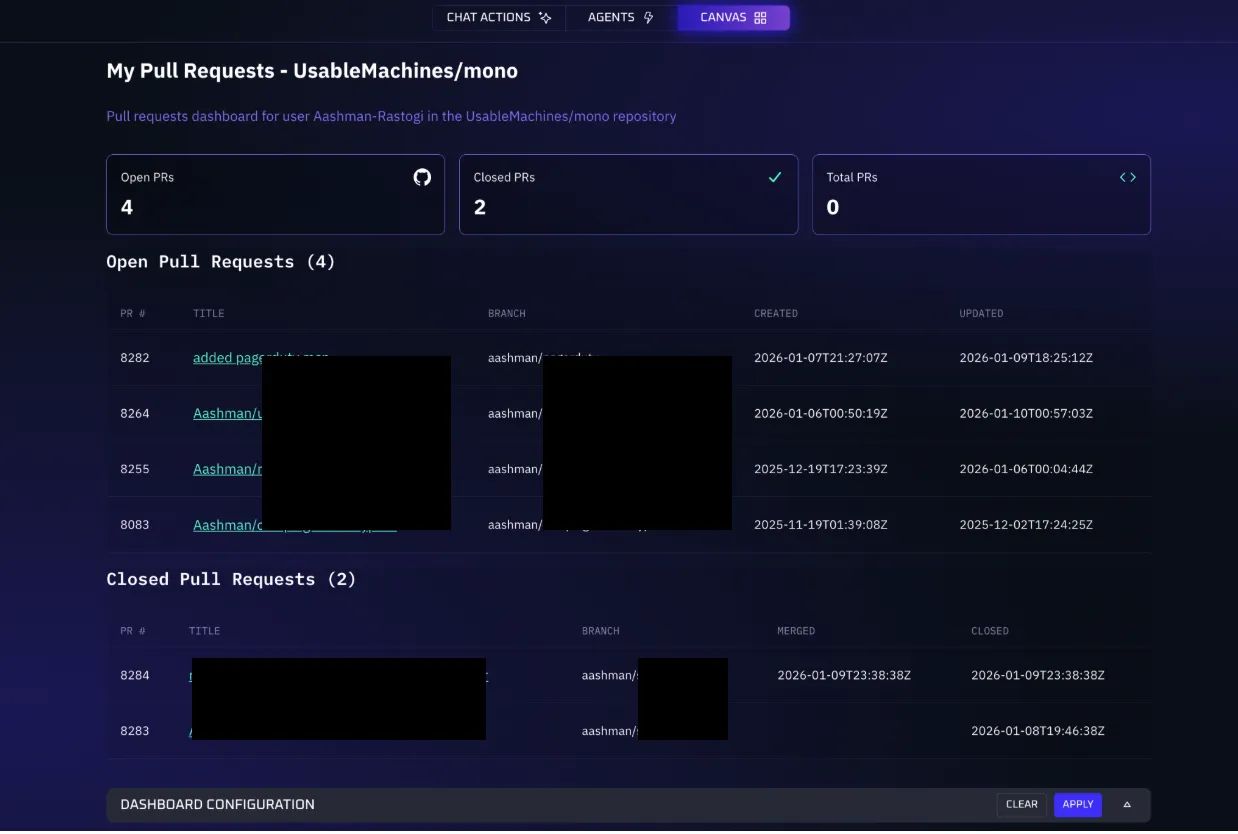Viewport: 1238px width, 834px height.
Task: Switch to the AGENTS tab
Action: [614, 17]
